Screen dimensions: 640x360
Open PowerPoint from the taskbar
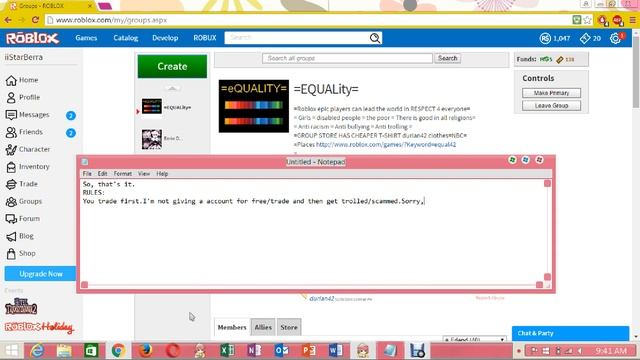[x=309, y=351]
